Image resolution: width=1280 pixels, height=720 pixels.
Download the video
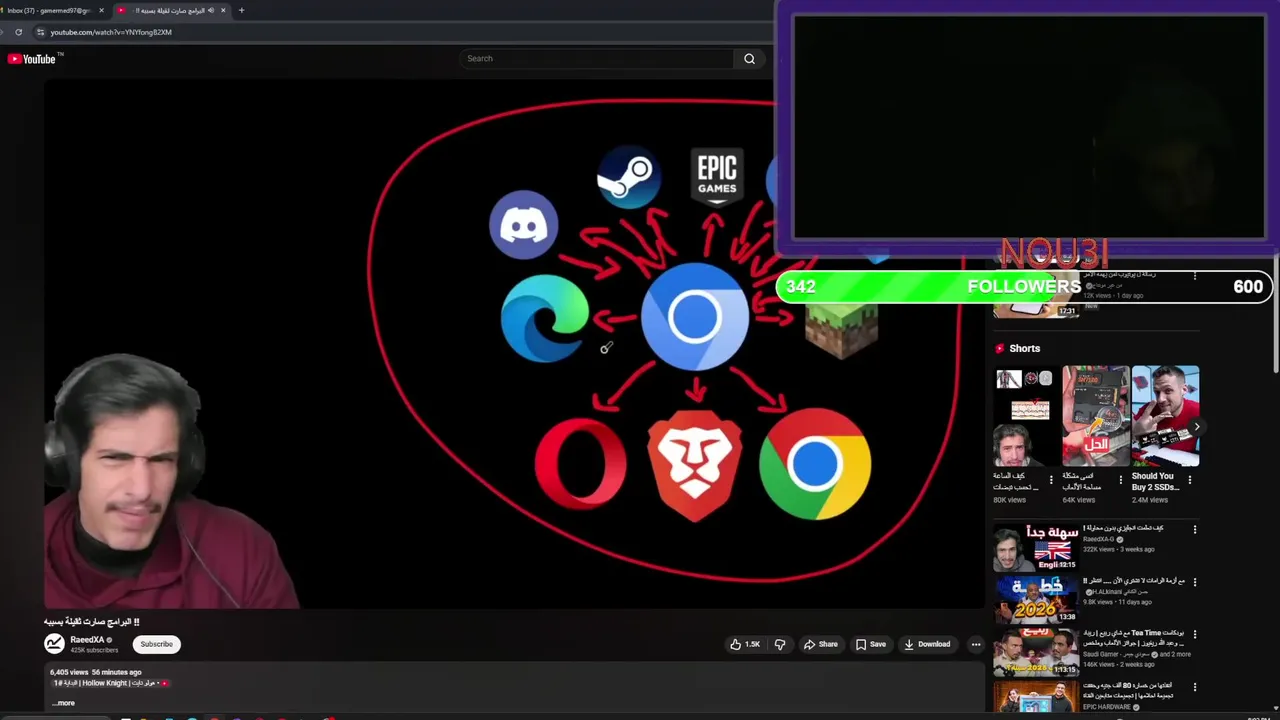click(x=927, y=644)
